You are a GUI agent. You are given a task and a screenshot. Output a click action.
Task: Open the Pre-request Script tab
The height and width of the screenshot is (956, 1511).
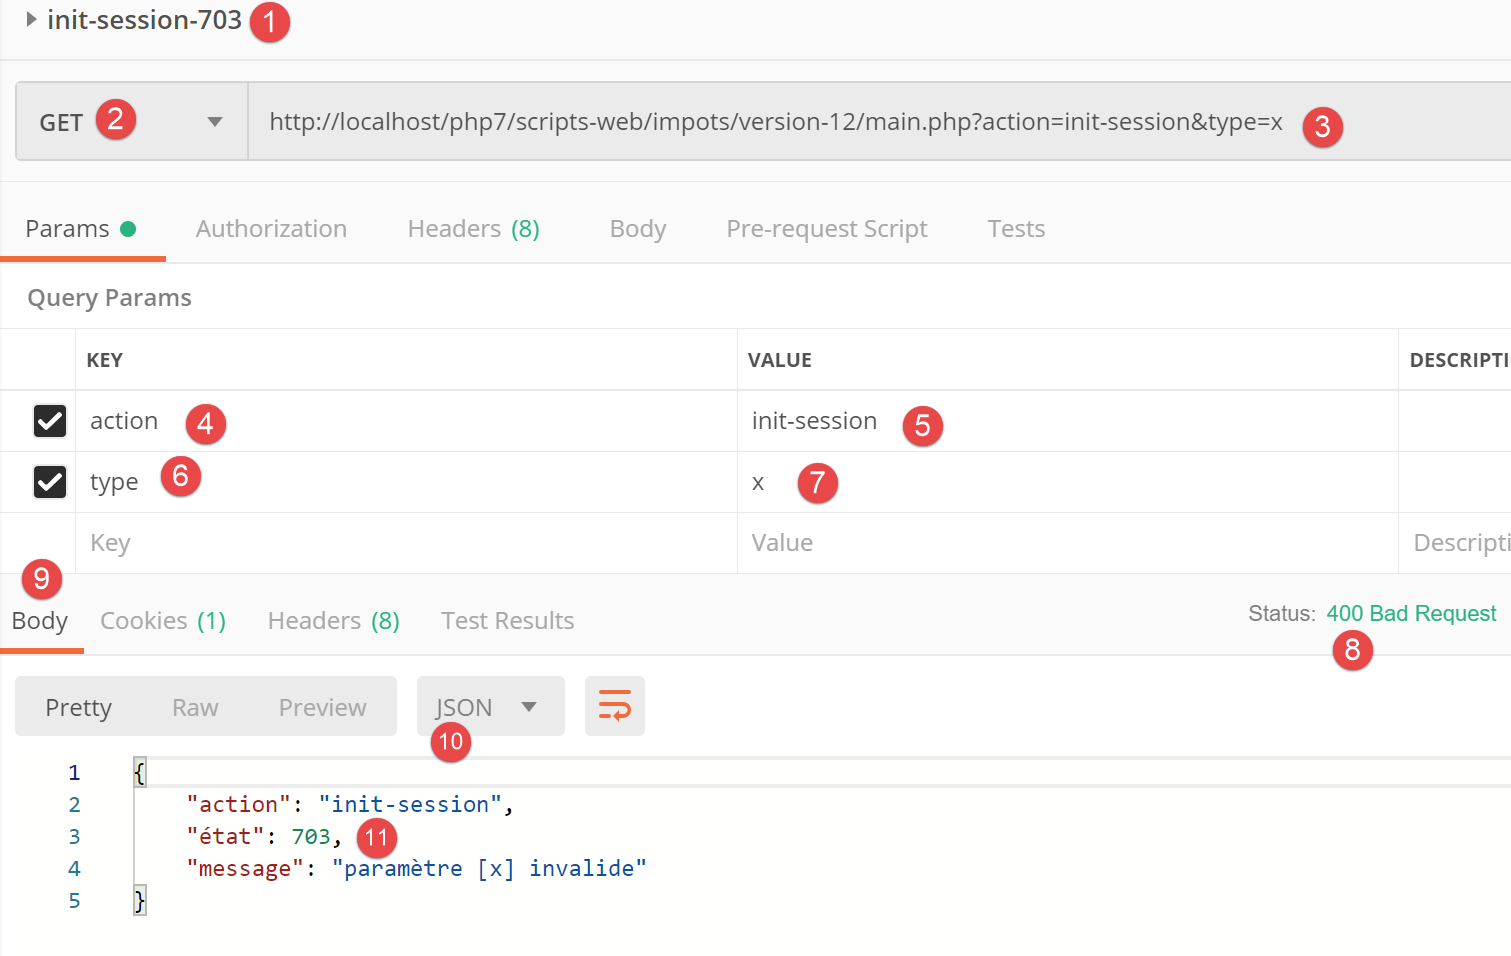(826, 229)
